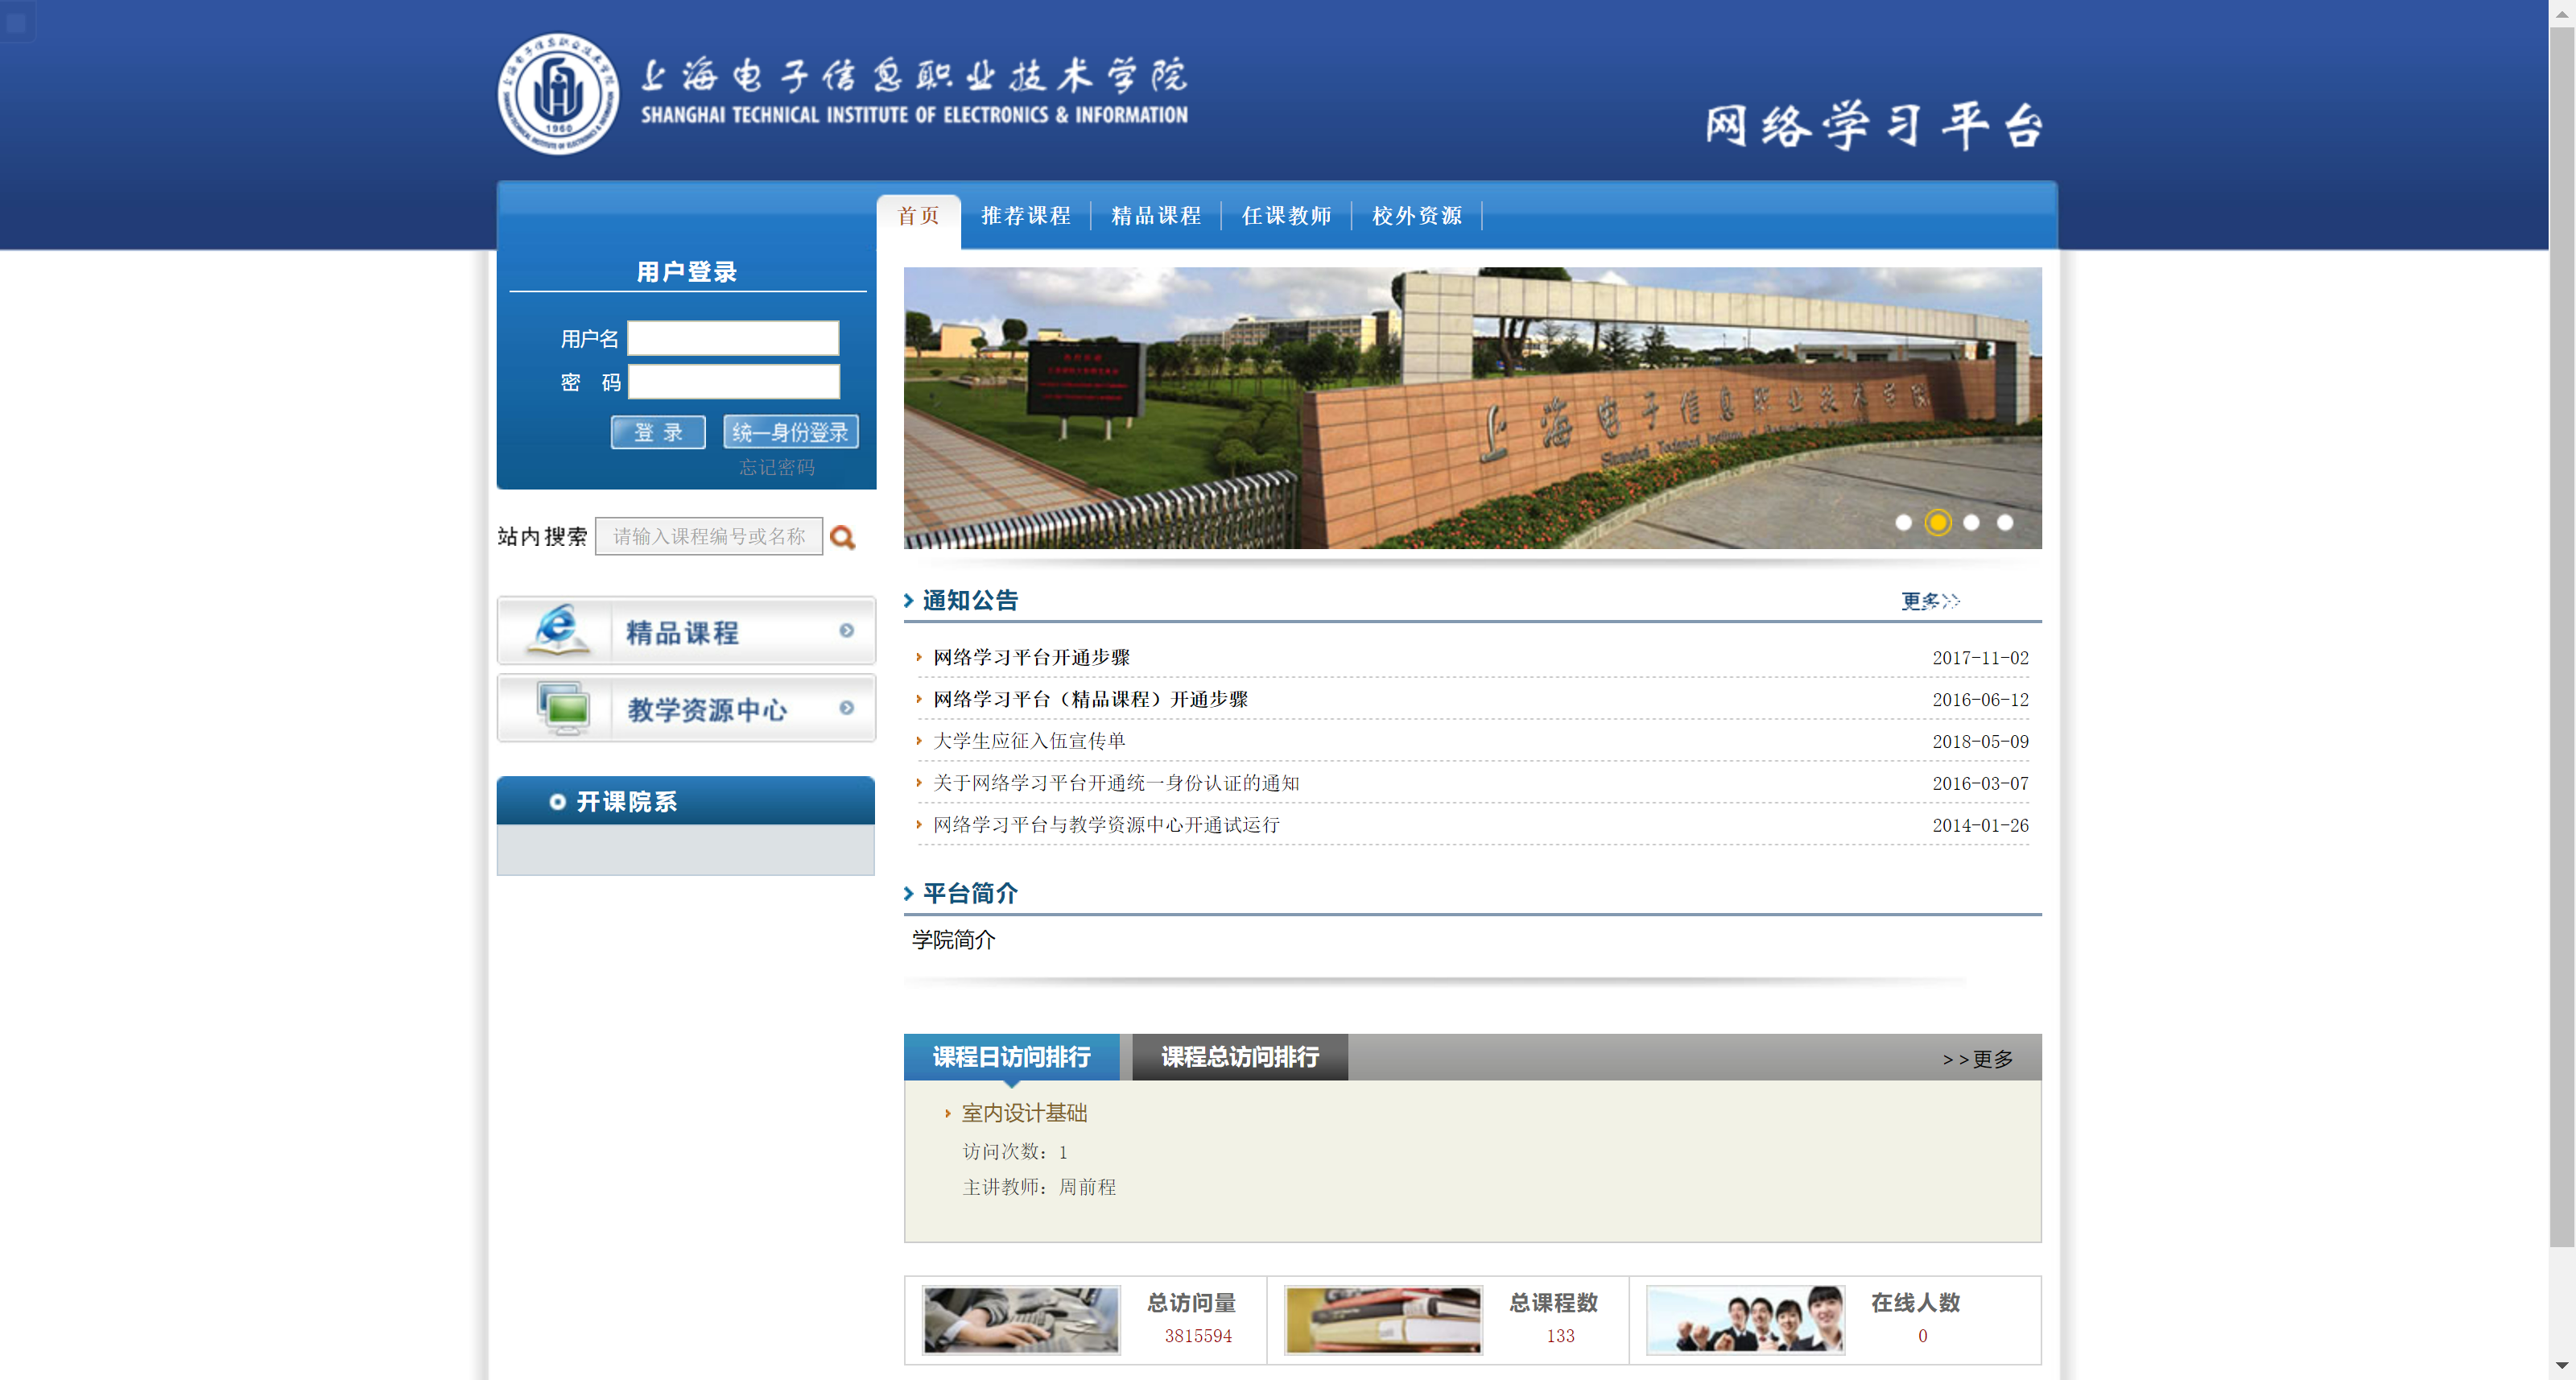The height and width of the screenshot is (1380, 2576).
Task: Click the 总课程数 books thumbnail image
Action: coord(1382,1319)
